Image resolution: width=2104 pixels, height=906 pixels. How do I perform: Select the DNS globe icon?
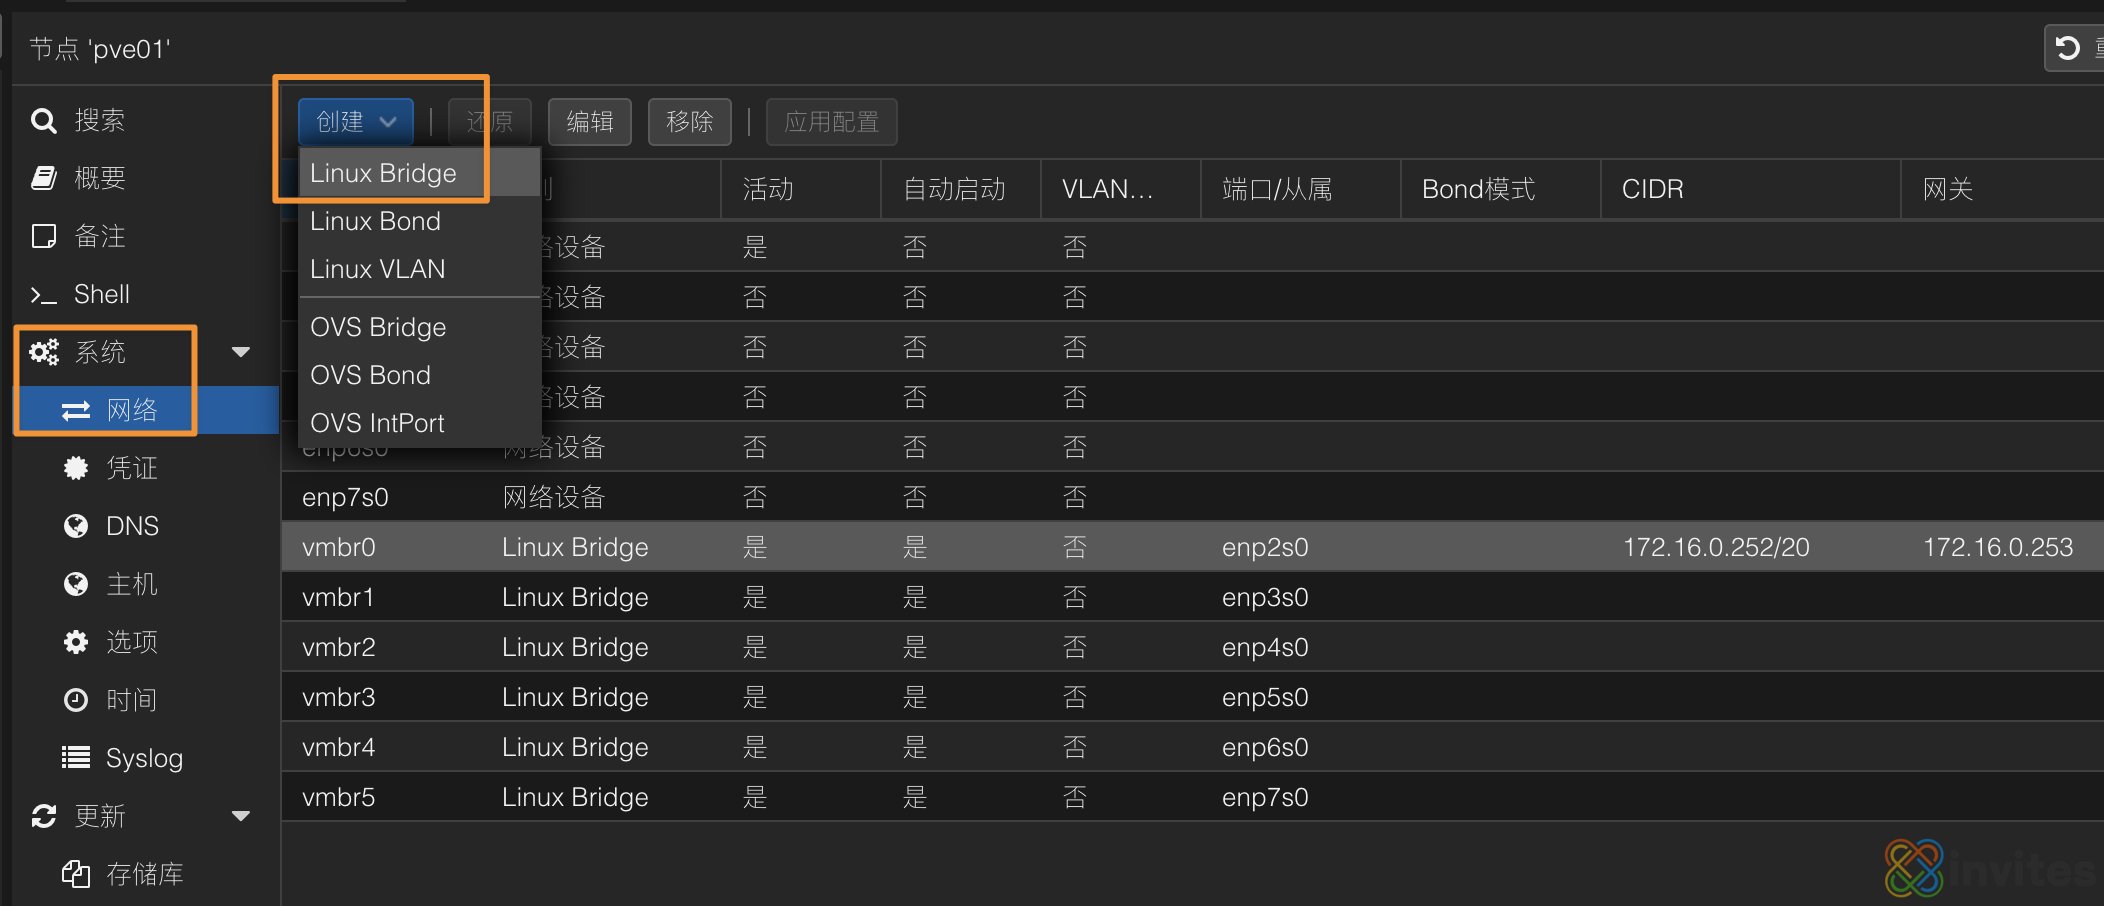76,526
